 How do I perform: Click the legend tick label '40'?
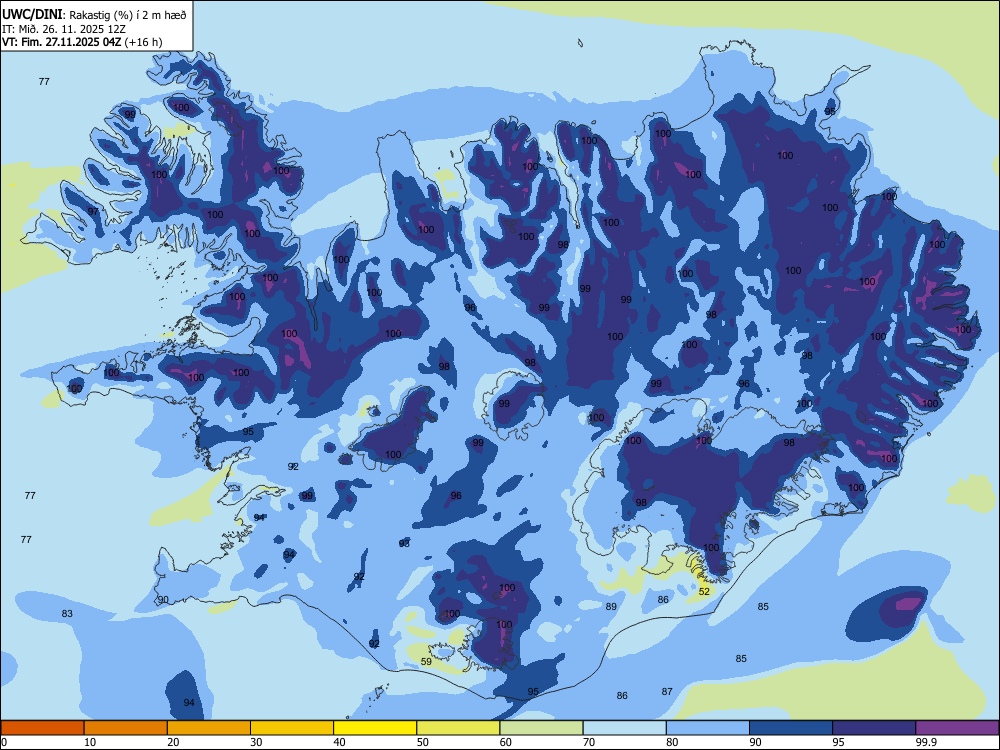coord(339,742)
